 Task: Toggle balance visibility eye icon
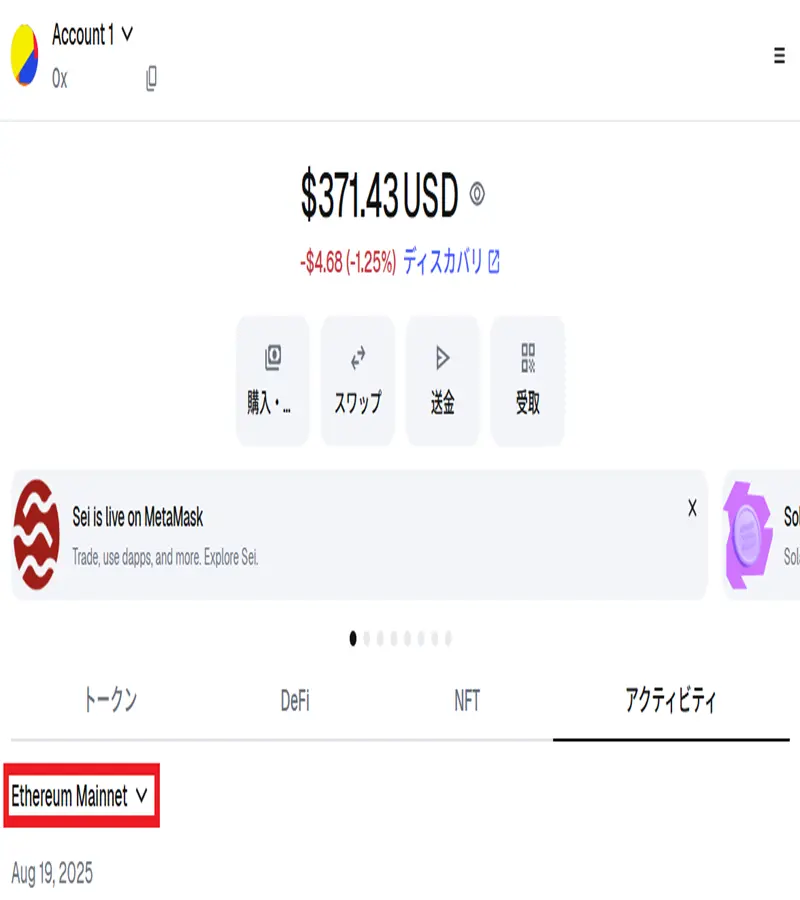477,194
